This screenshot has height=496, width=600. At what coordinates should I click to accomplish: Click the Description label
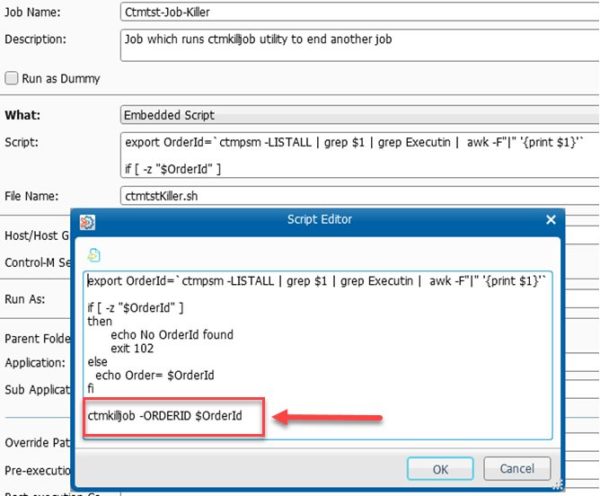tap(35, 39)
